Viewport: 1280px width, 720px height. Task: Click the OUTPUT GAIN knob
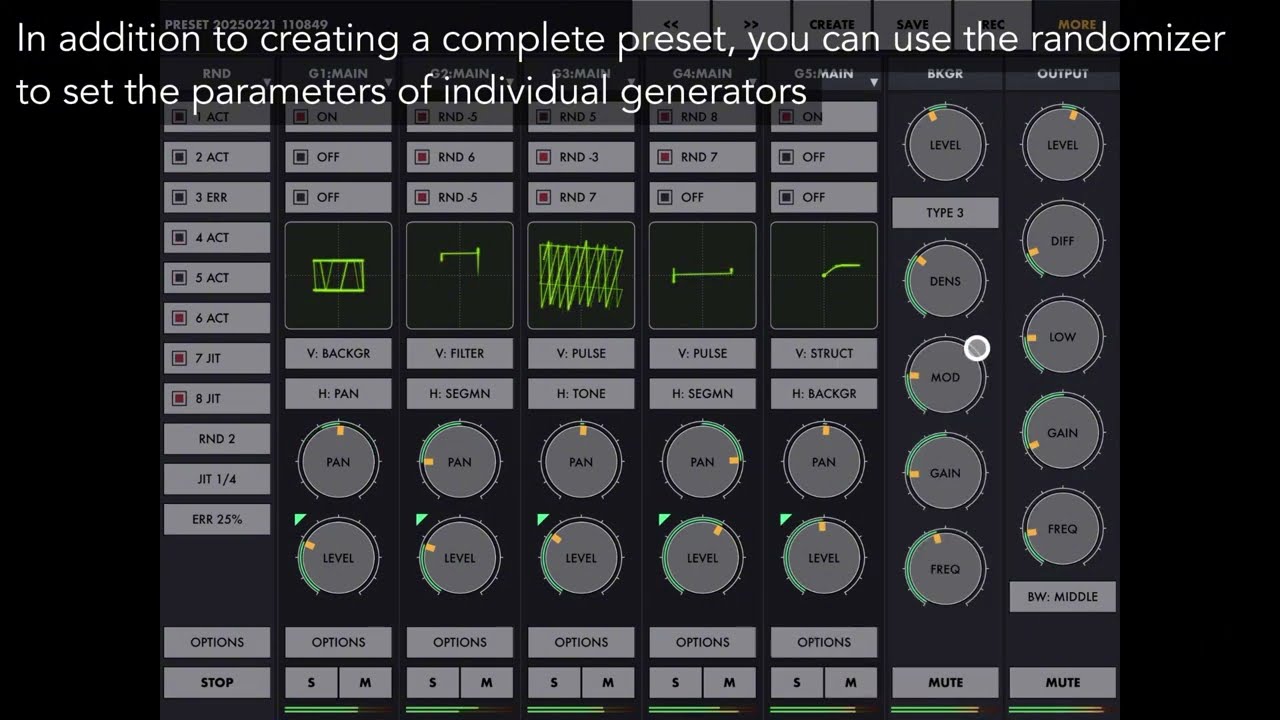point(1062,433)
